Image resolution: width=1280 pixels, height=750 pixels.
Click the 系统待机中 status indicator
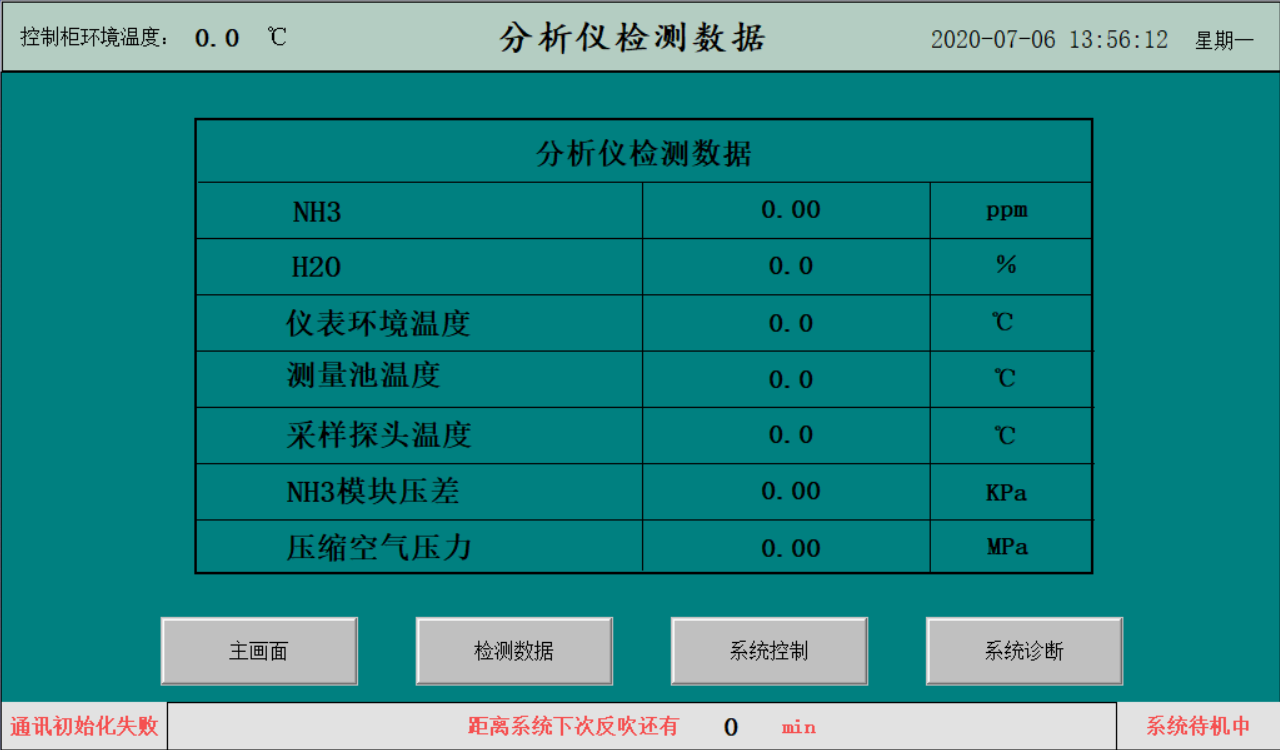1198,727
